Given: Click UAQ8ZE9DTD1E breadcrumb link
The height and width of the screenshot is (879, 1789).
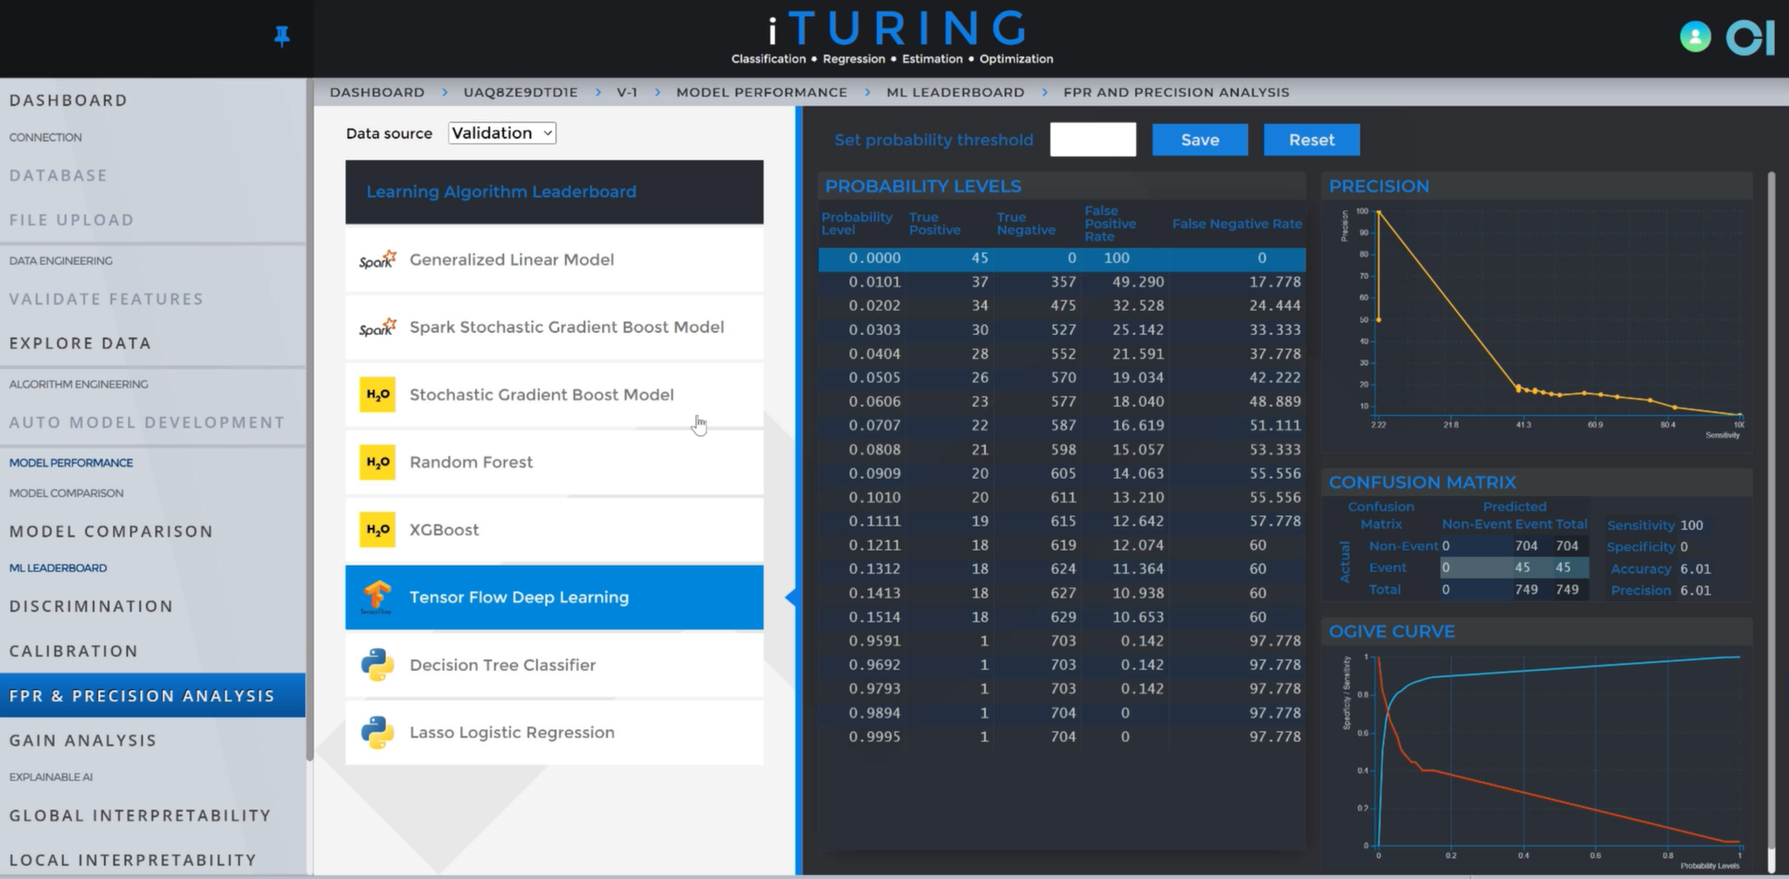Looking at the screenshot, I should (520, 92).
